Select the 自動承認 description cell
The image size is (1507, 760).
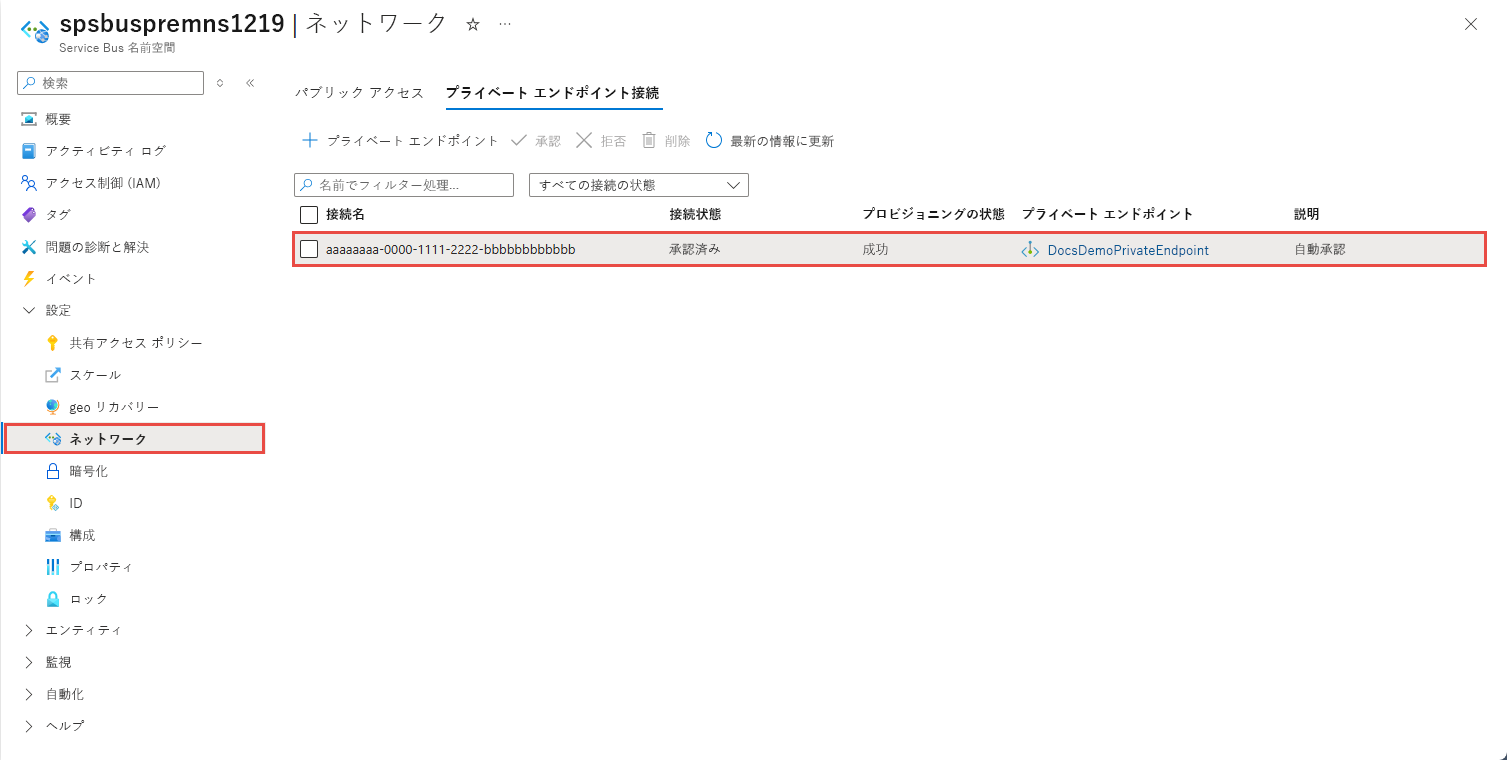point(1320,250)
